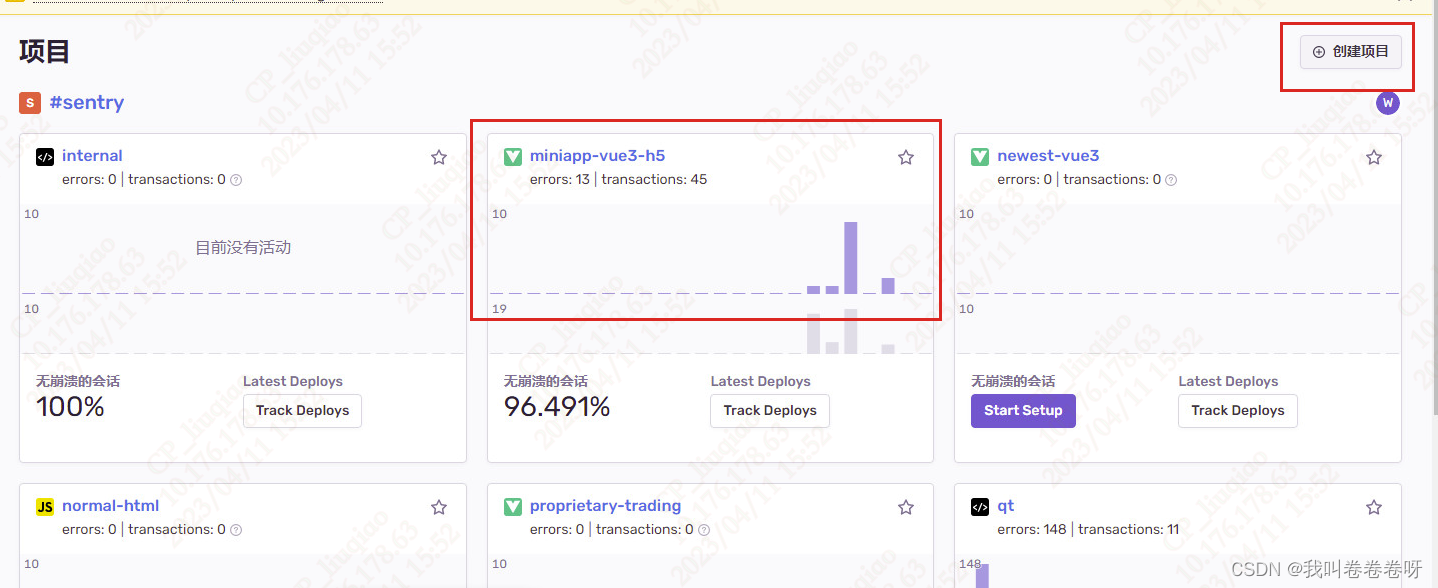The image size is (1438, 588).
Task: Star the qt project
Action: coord(1374,507)
